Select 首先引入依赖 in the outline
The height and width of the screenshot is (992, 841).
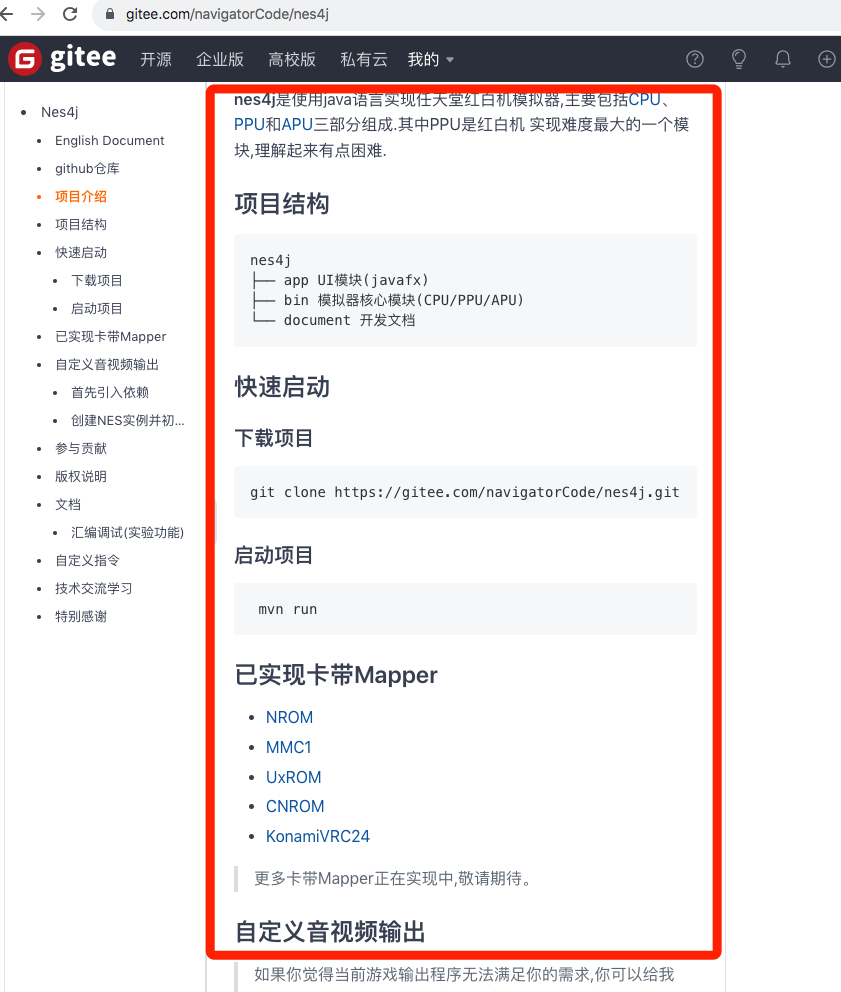[110, 392]
